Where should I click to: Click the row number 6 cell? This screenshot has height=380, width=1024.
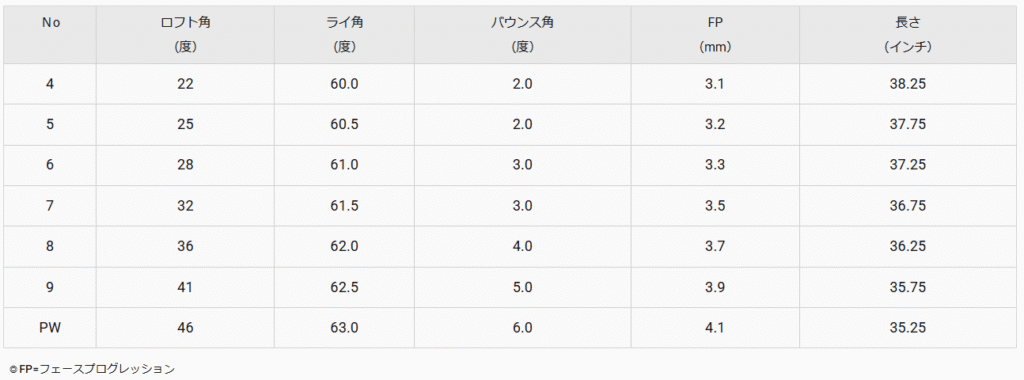(x=50, y=165)
